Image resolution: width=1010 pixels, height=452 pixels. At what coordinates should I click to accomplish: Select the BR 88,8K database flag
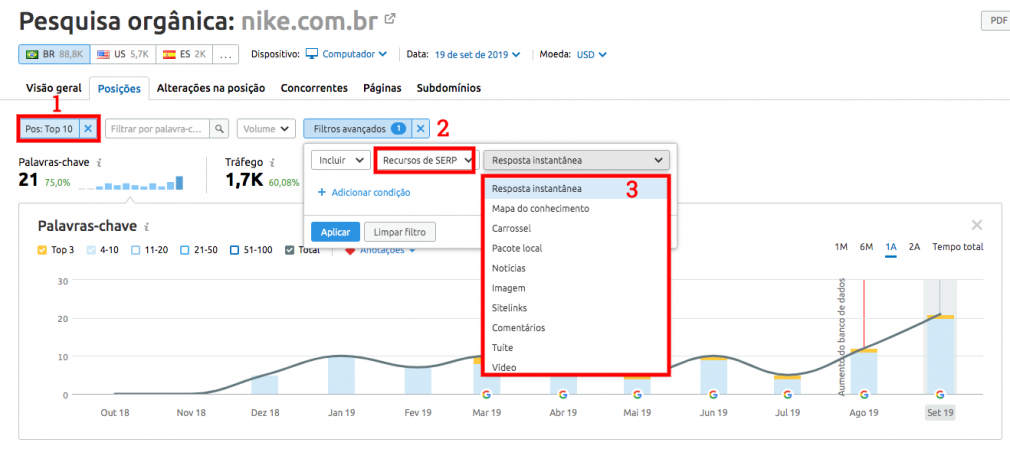[x=54, y=54]
